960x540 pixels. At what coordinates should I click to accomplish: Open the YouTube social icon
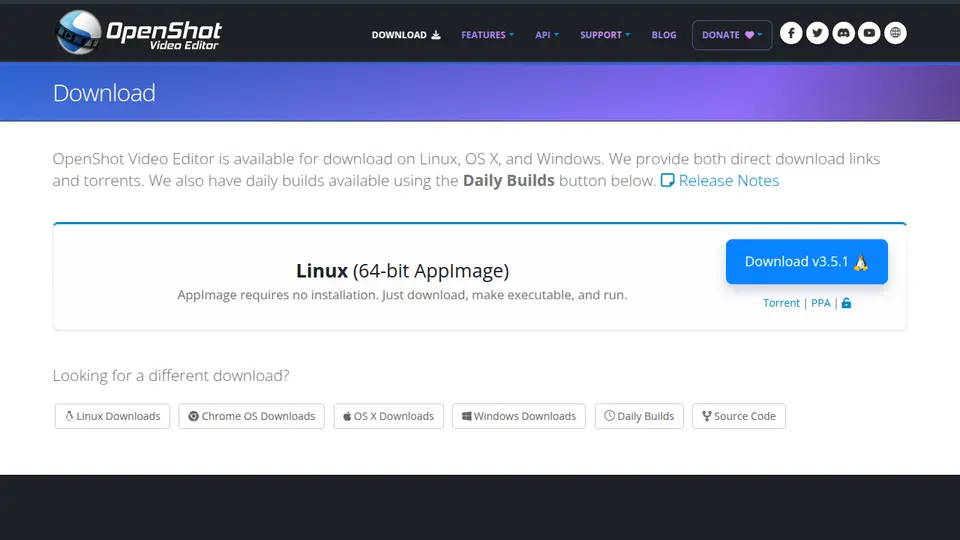[x=869, y=33]
